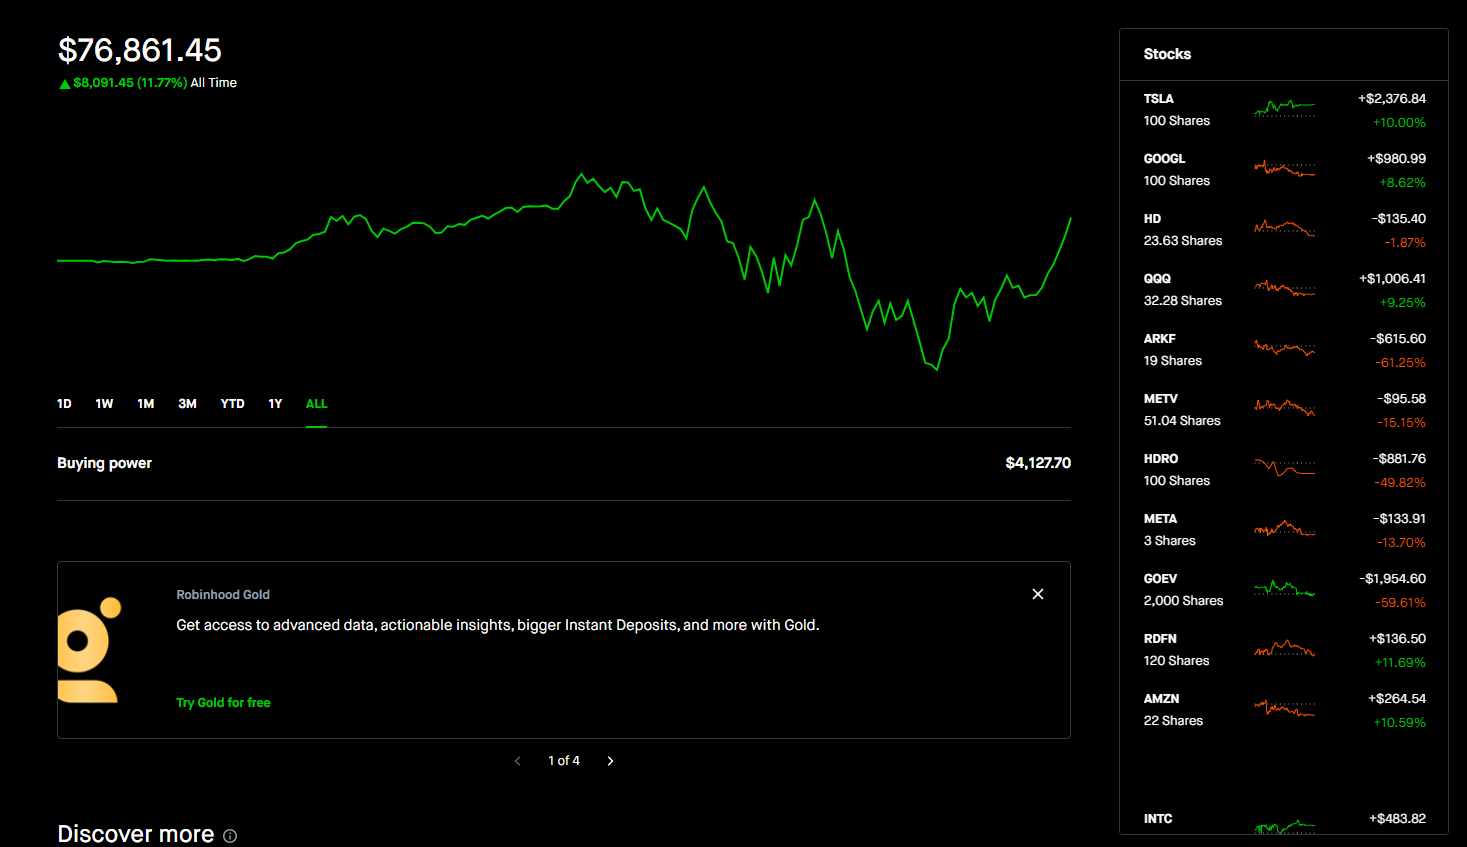Click QQQ 32.28 Shares text

1183,301
